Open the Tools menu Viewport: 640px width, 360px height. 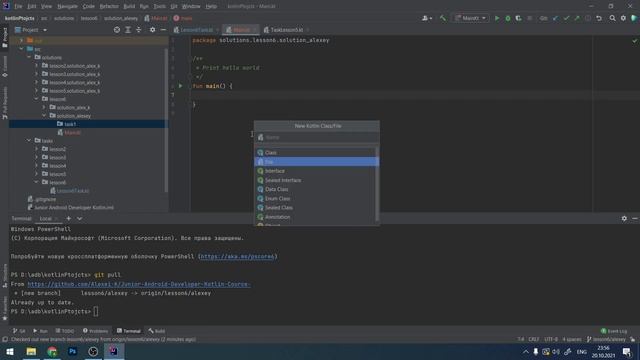click(160, 7)
